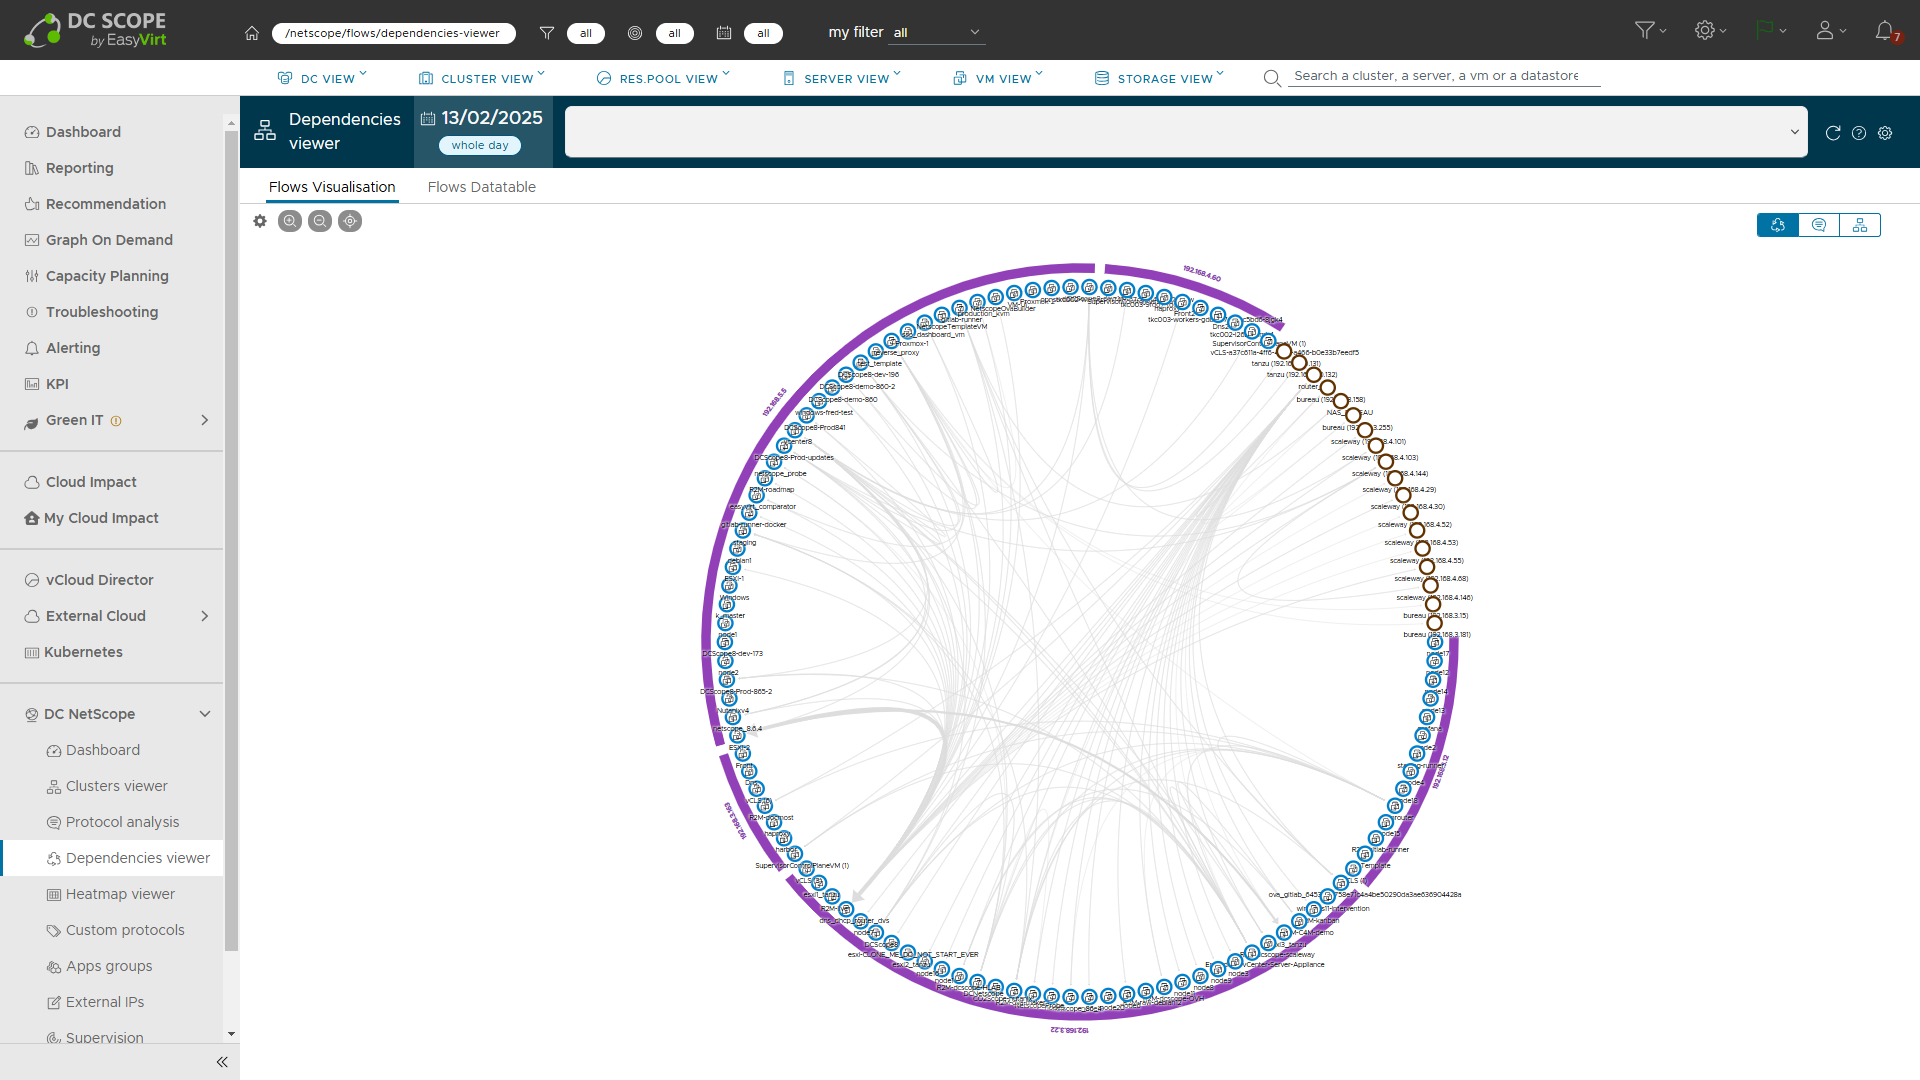
Task: Open the graph settings gear icon
Action: [259, 221]
